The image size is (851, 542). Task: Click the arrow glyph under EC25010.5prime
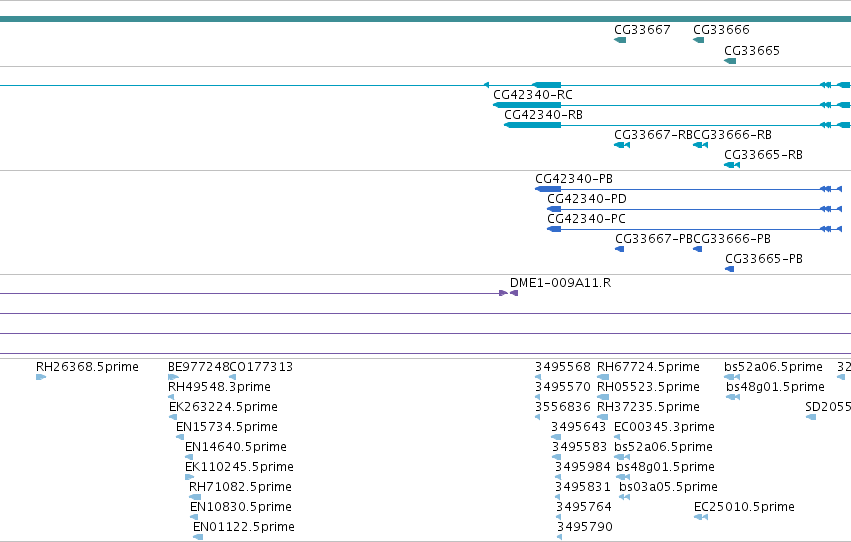701,517
